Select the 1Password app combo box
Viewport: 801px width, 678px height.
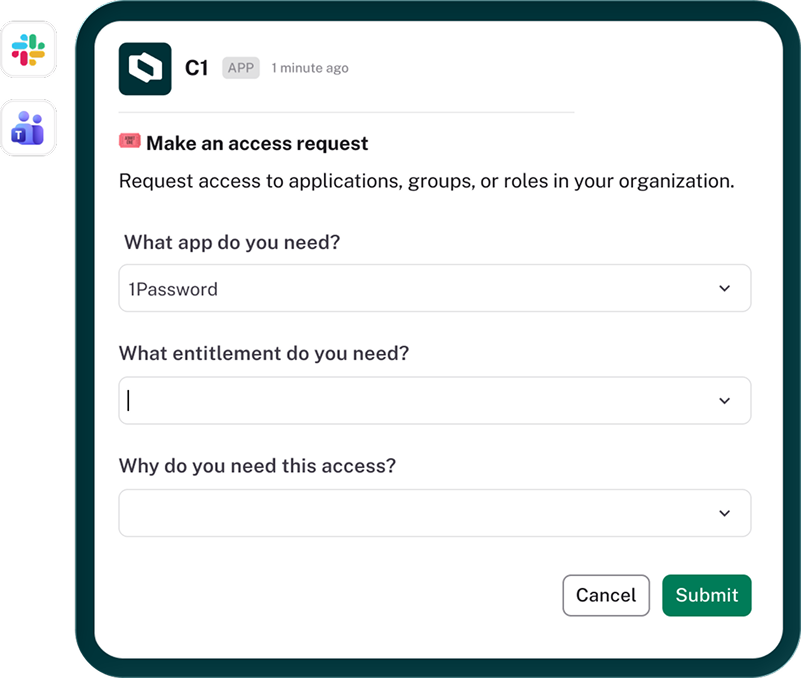click(435, 288)
